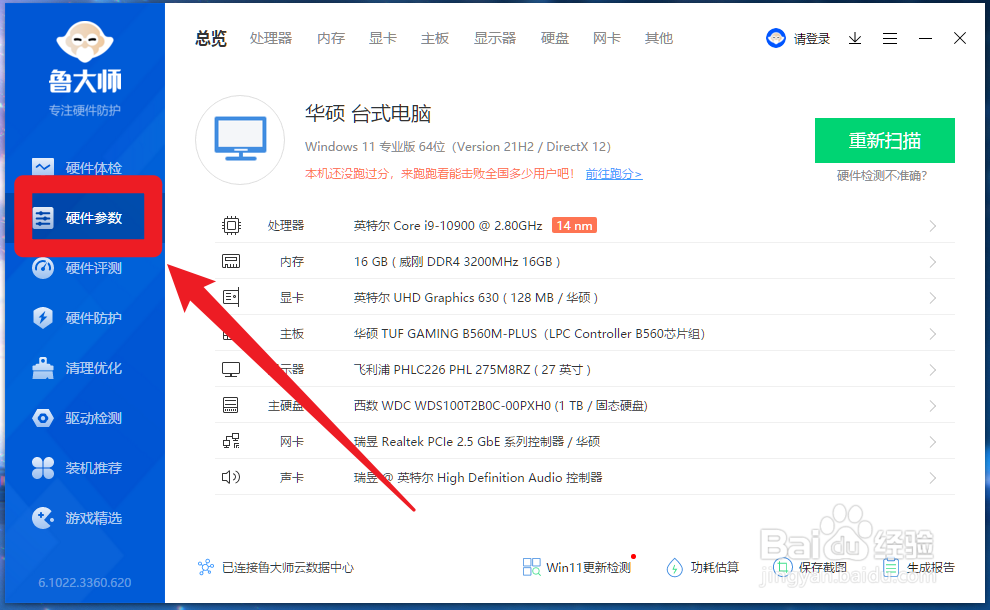Click 保存截图 crop icon
This screenshot has width=990, height=610.
[783, 567]
